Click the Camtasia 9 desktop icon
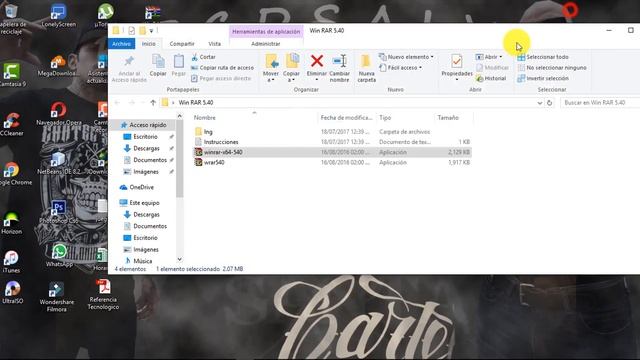640x360 pixels. point(12,75)
